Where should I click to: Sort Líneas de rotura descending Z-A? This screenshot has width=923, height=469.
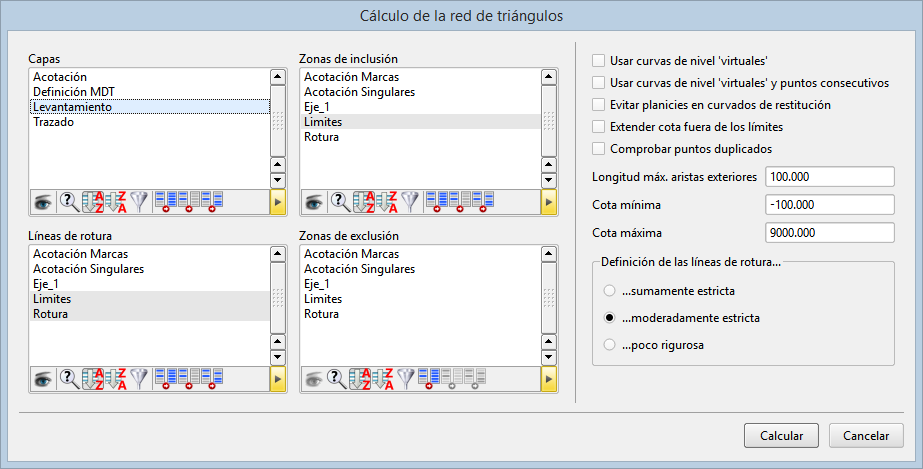pyautogui.click(x=116, y=379)
